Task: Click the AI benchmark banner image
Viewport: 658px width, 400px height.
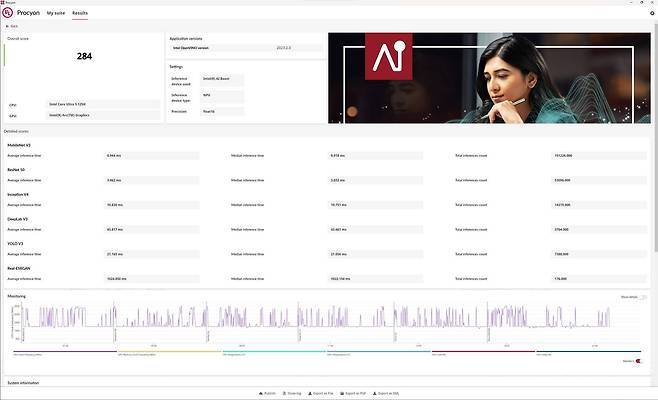Action: [490, 78]
